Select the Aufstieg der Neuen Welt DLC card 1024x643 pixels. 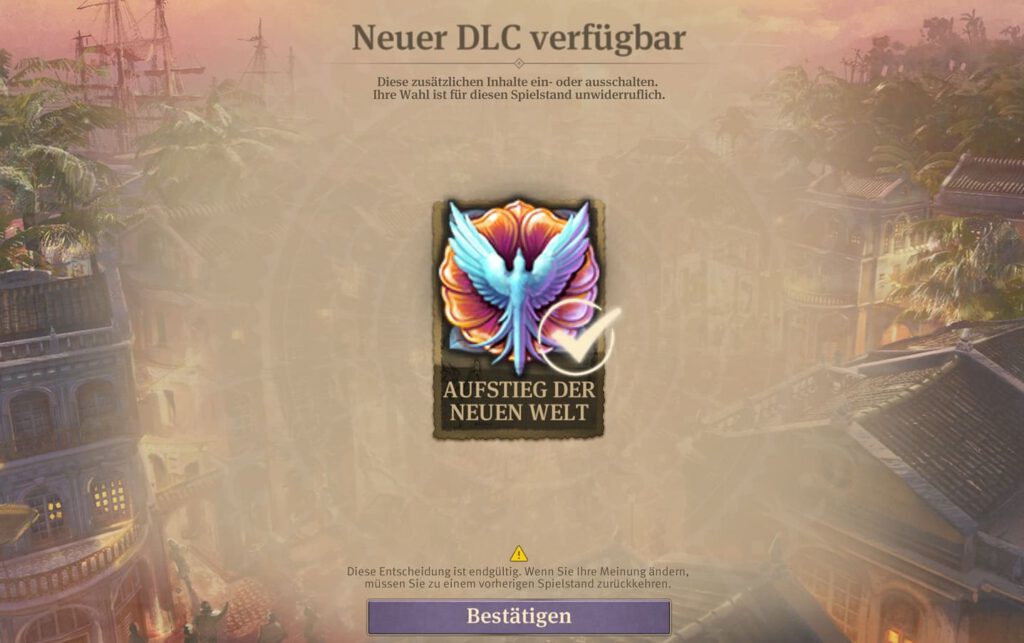click(x=519, y=319)
